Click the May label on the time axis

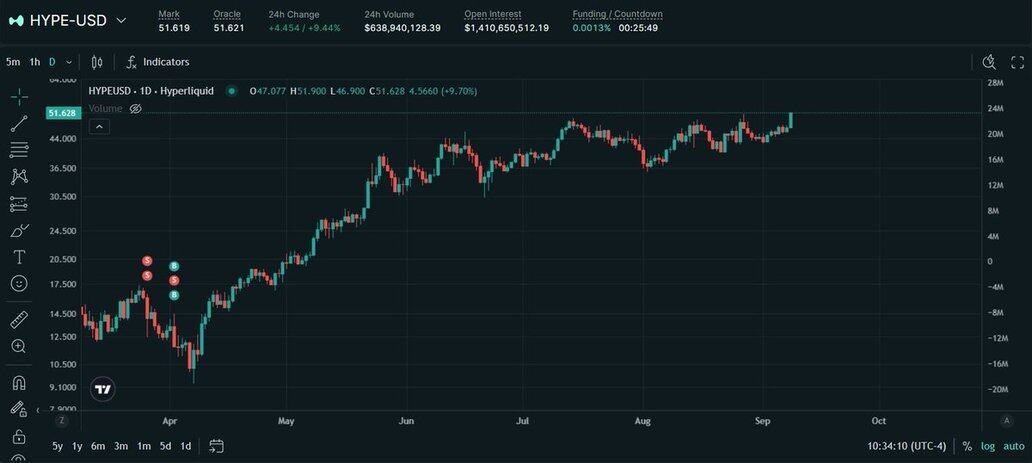[286, 421]
